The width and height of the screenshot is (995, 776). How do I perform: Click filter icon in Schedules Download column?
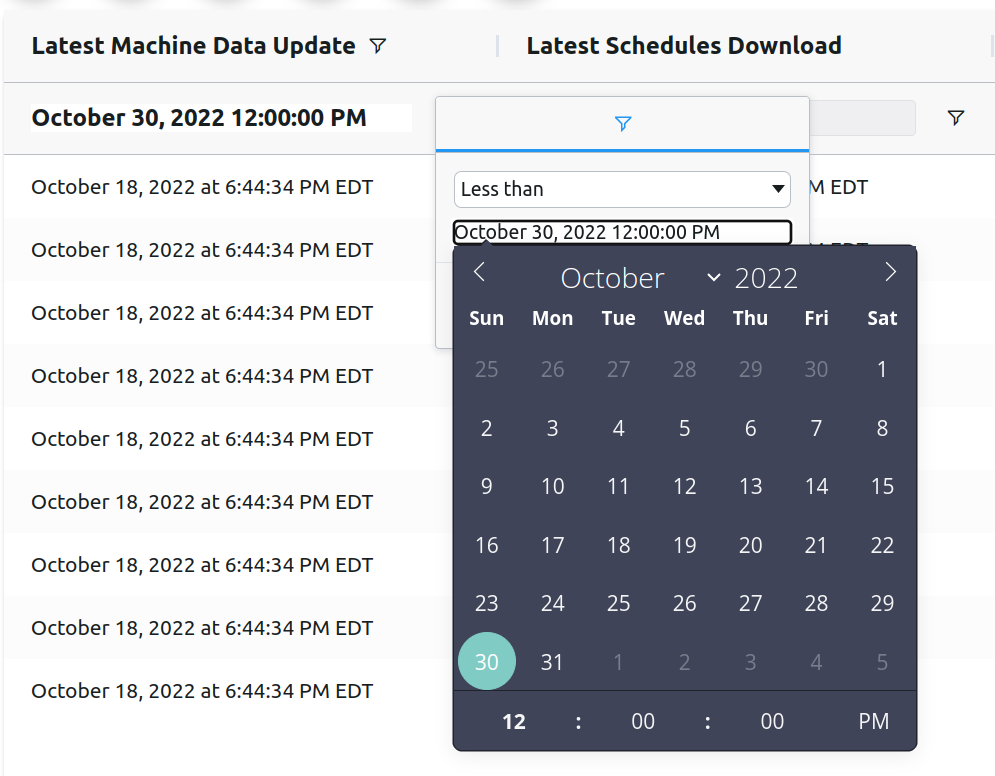coord(956,117)
